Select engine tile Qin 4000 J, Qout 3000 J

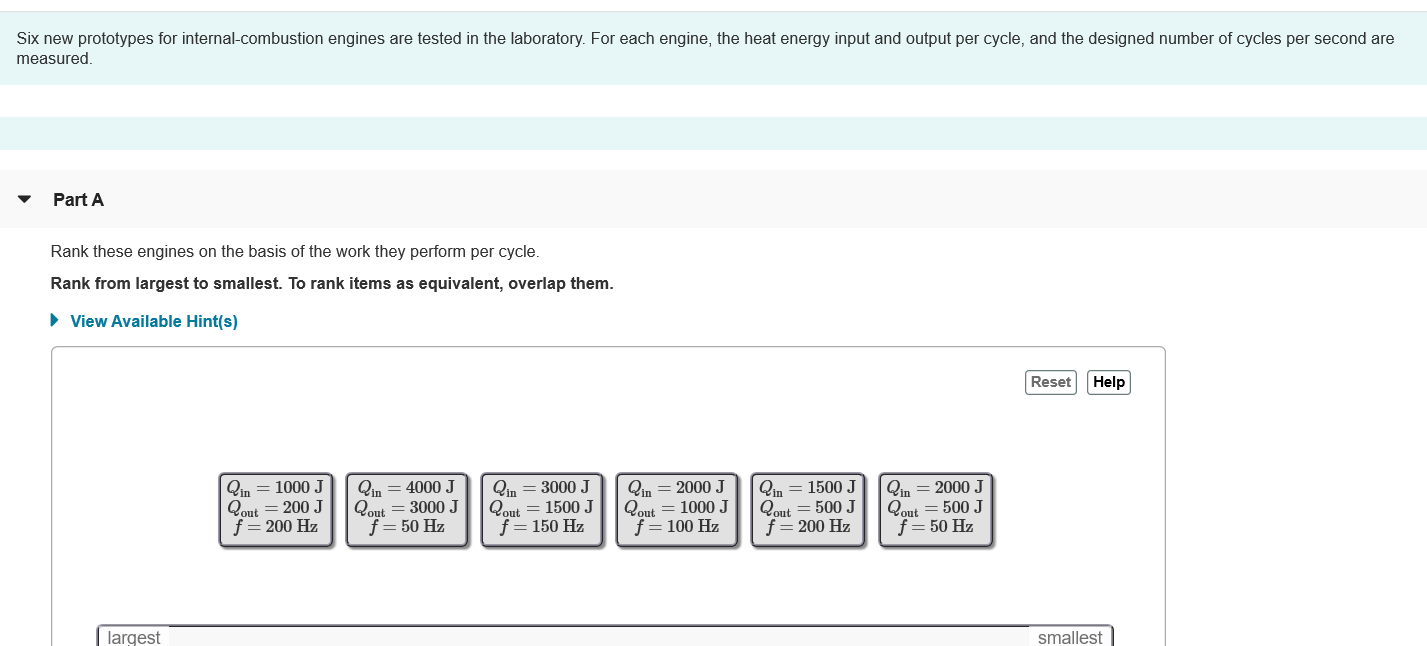[x=407, y=510]
